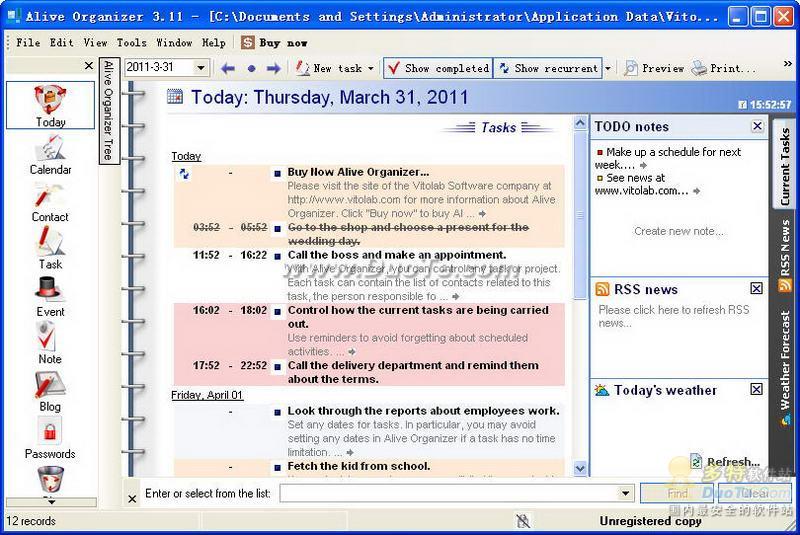Image resolution: width=800 pixels, height=535 pixels.
Task: Click the crossed-out bell status bar icon
Action: point(523,521)
